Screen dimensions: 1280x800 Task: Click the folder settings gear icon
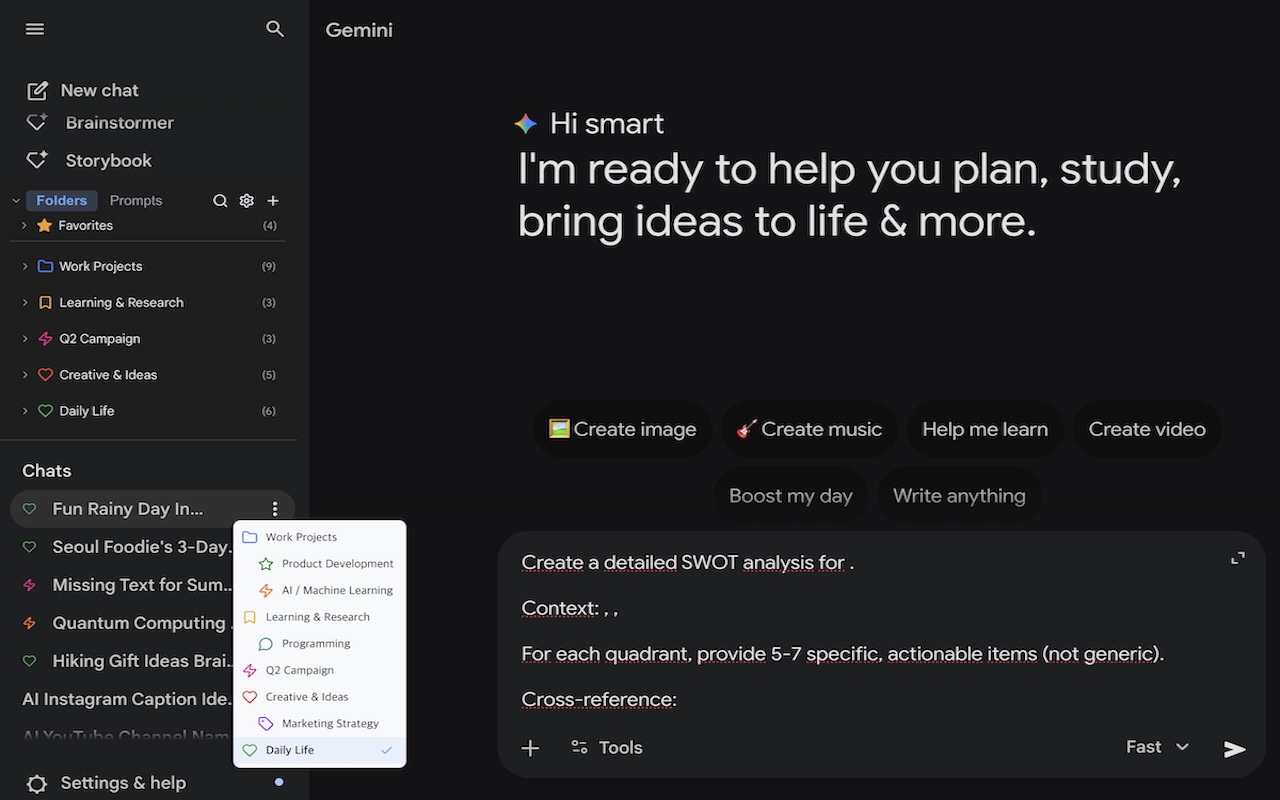(x=247, y=201)
